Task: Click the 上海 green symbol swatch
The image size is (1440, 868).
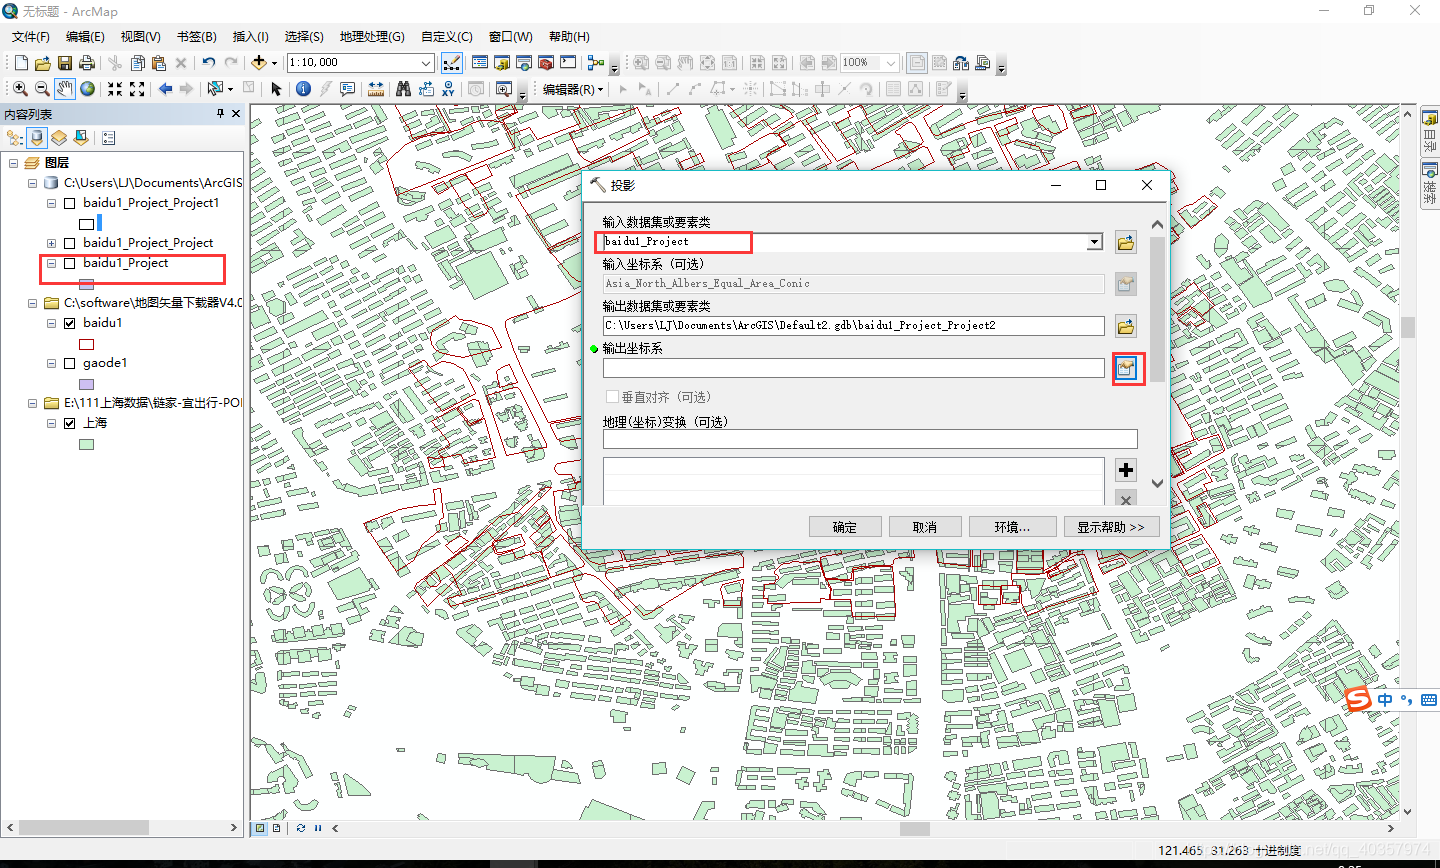Action: [x=86, y=444]
